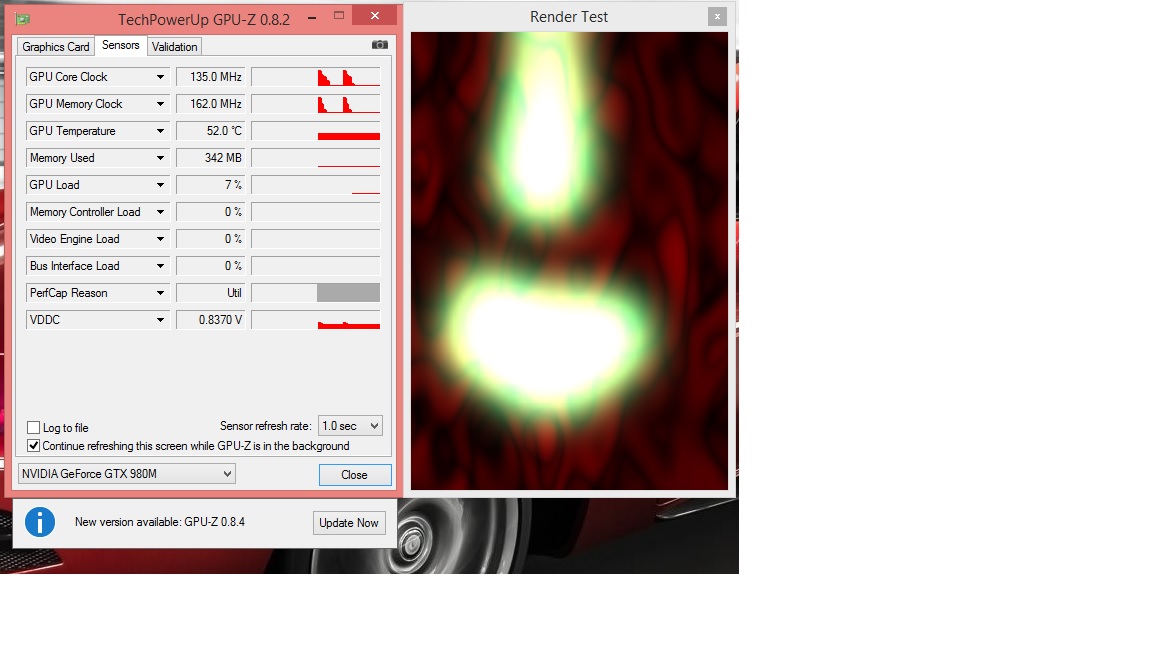
Task: Click the New version available GPU-Z 0.8.4 text
Action: (160, 522)
